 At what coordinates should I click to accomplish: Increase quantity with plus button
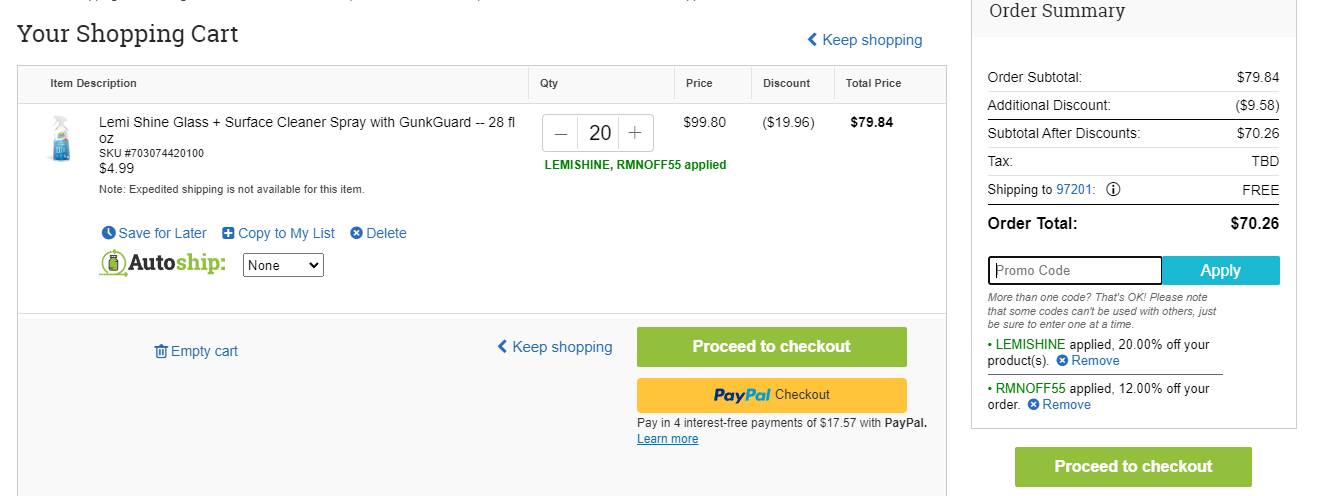tap(635, 133)
